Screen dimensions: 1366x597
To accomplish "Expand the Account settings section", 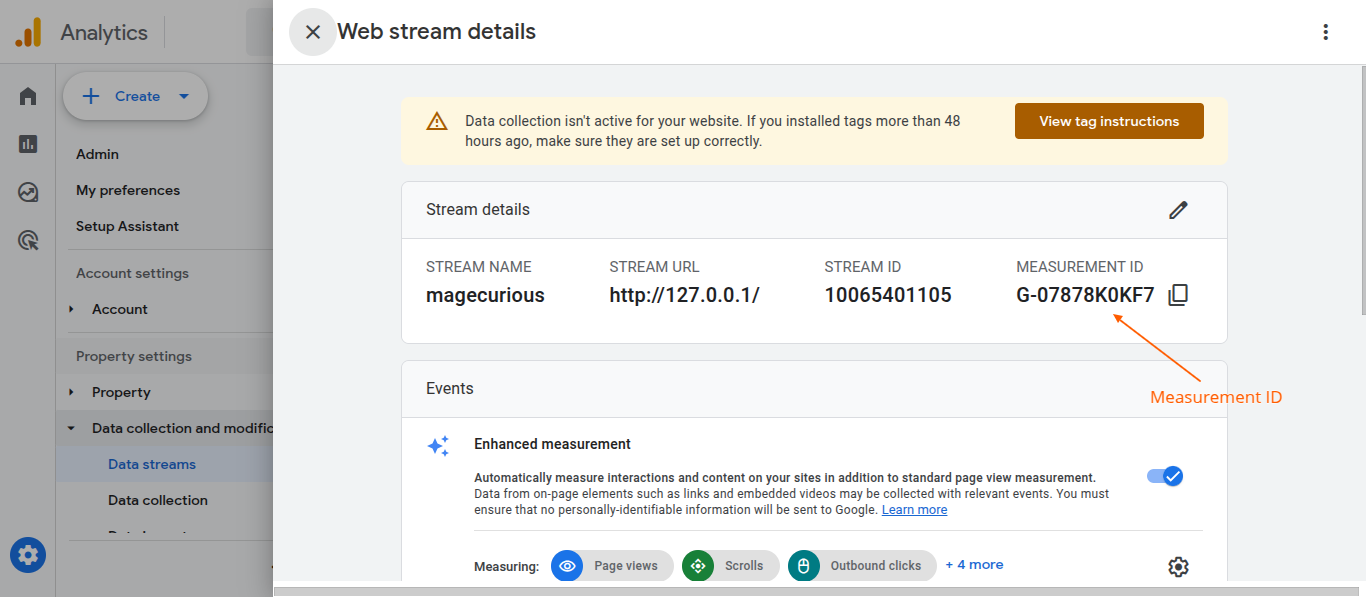I will pos(132,272).
